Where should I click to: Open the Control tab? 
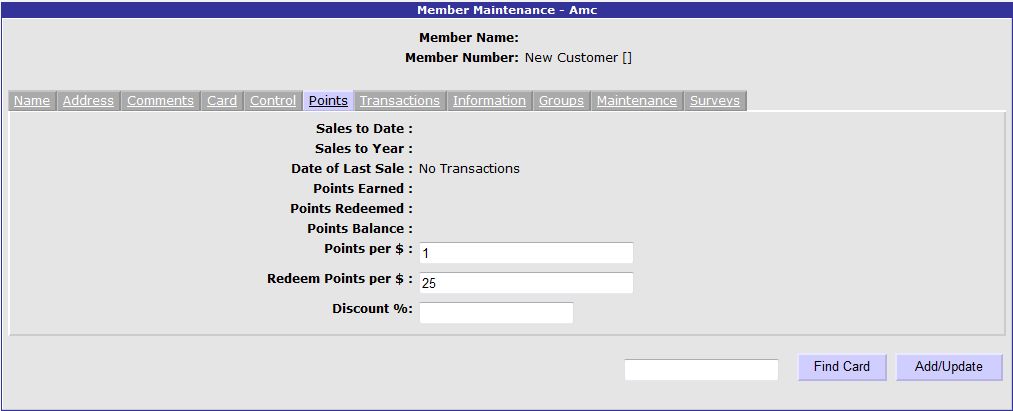click(273, 101)
